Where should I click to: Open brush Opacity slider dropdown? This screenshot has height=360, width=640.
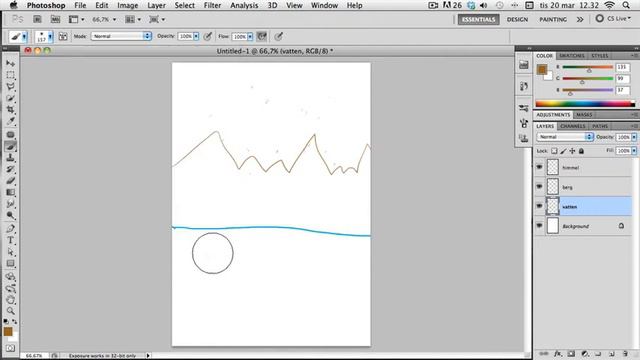point(196,36)
